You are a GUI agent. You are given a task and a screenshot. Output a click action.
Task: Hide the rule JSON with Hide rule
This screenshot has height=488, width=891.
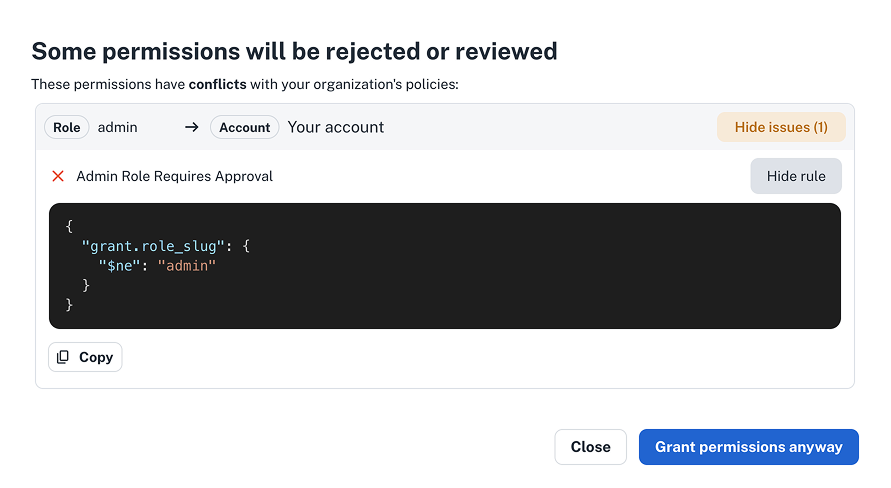[x=796, y=176]
